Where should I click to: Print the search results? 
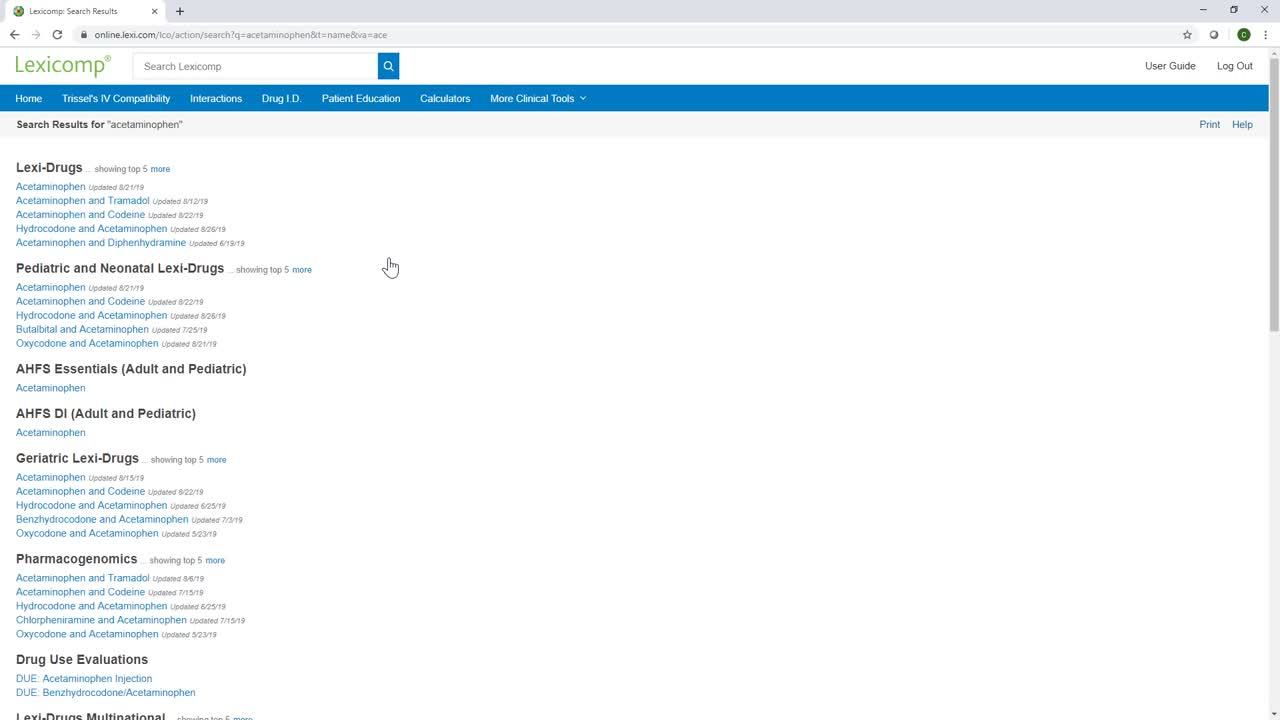[1209, 125]
